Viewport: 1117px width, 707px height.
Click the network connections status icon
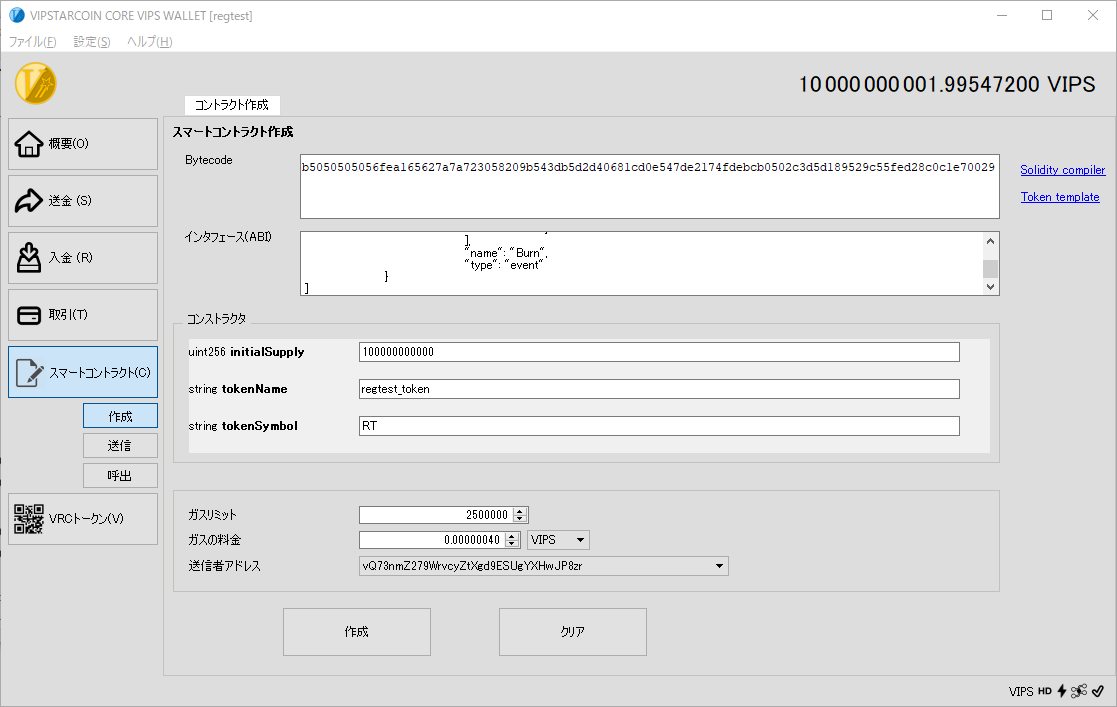pos(1079,691)
